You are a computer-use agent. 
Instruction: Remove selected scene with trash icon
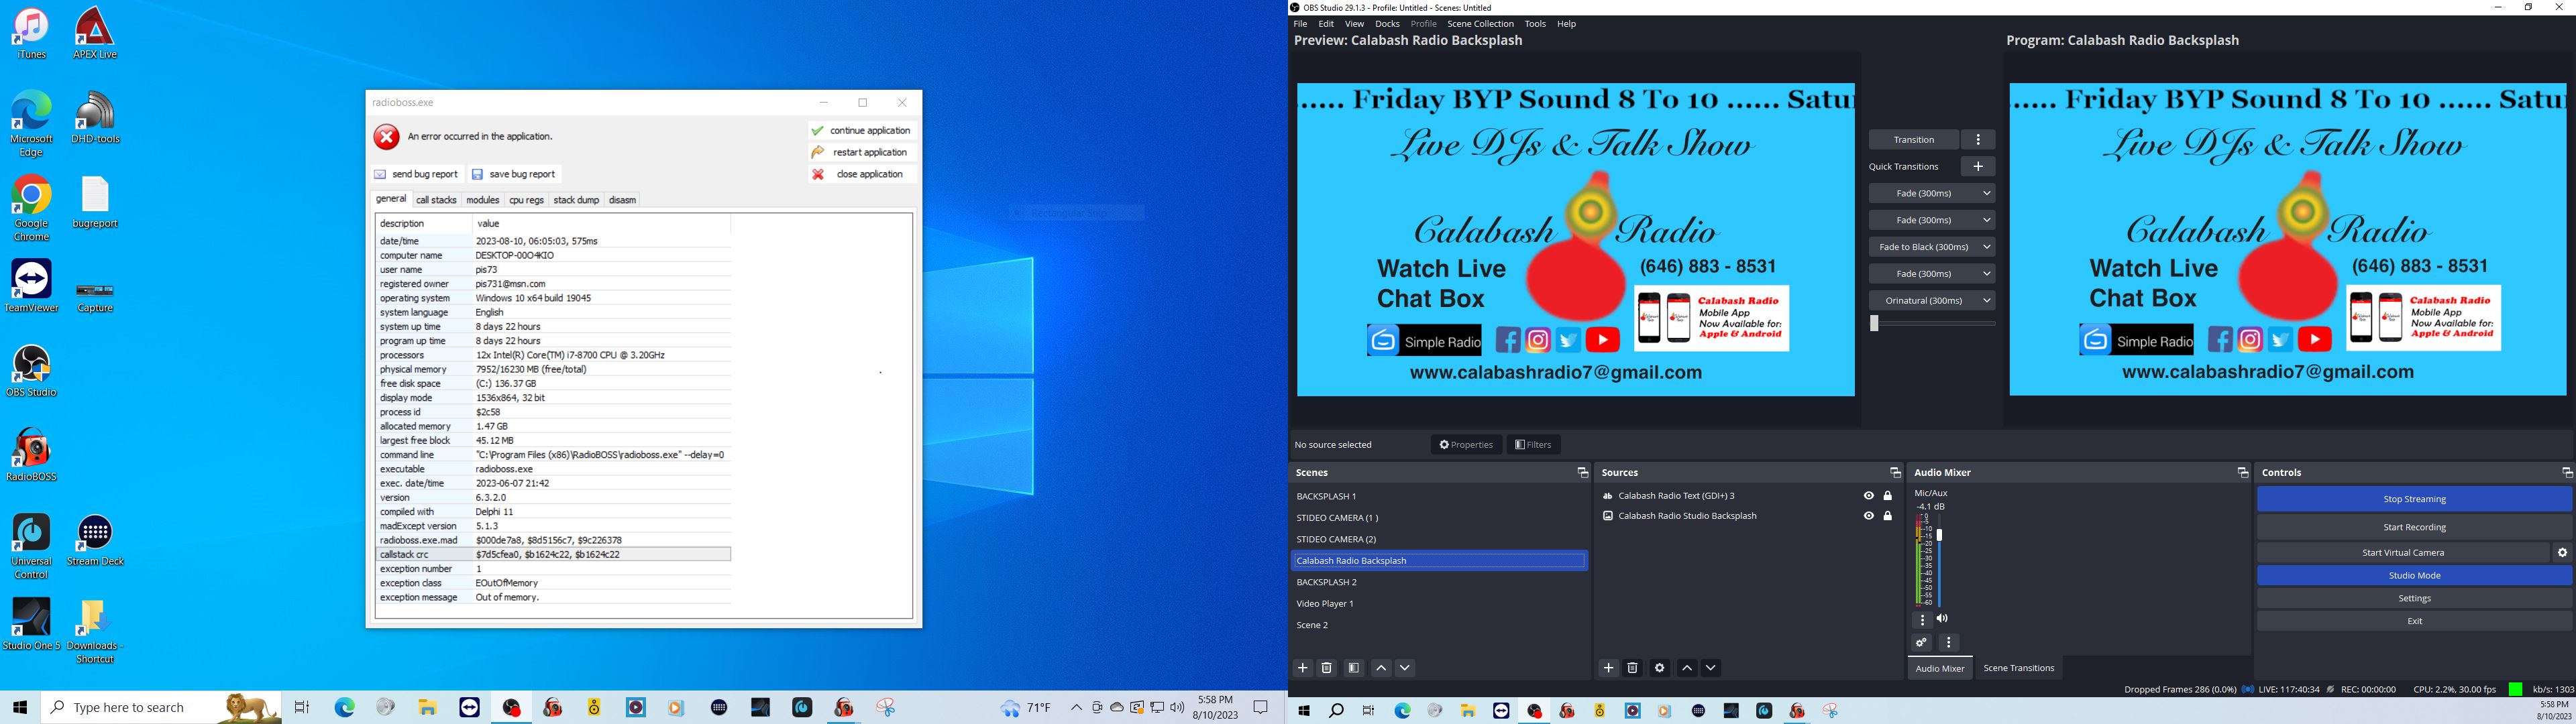1327,668
